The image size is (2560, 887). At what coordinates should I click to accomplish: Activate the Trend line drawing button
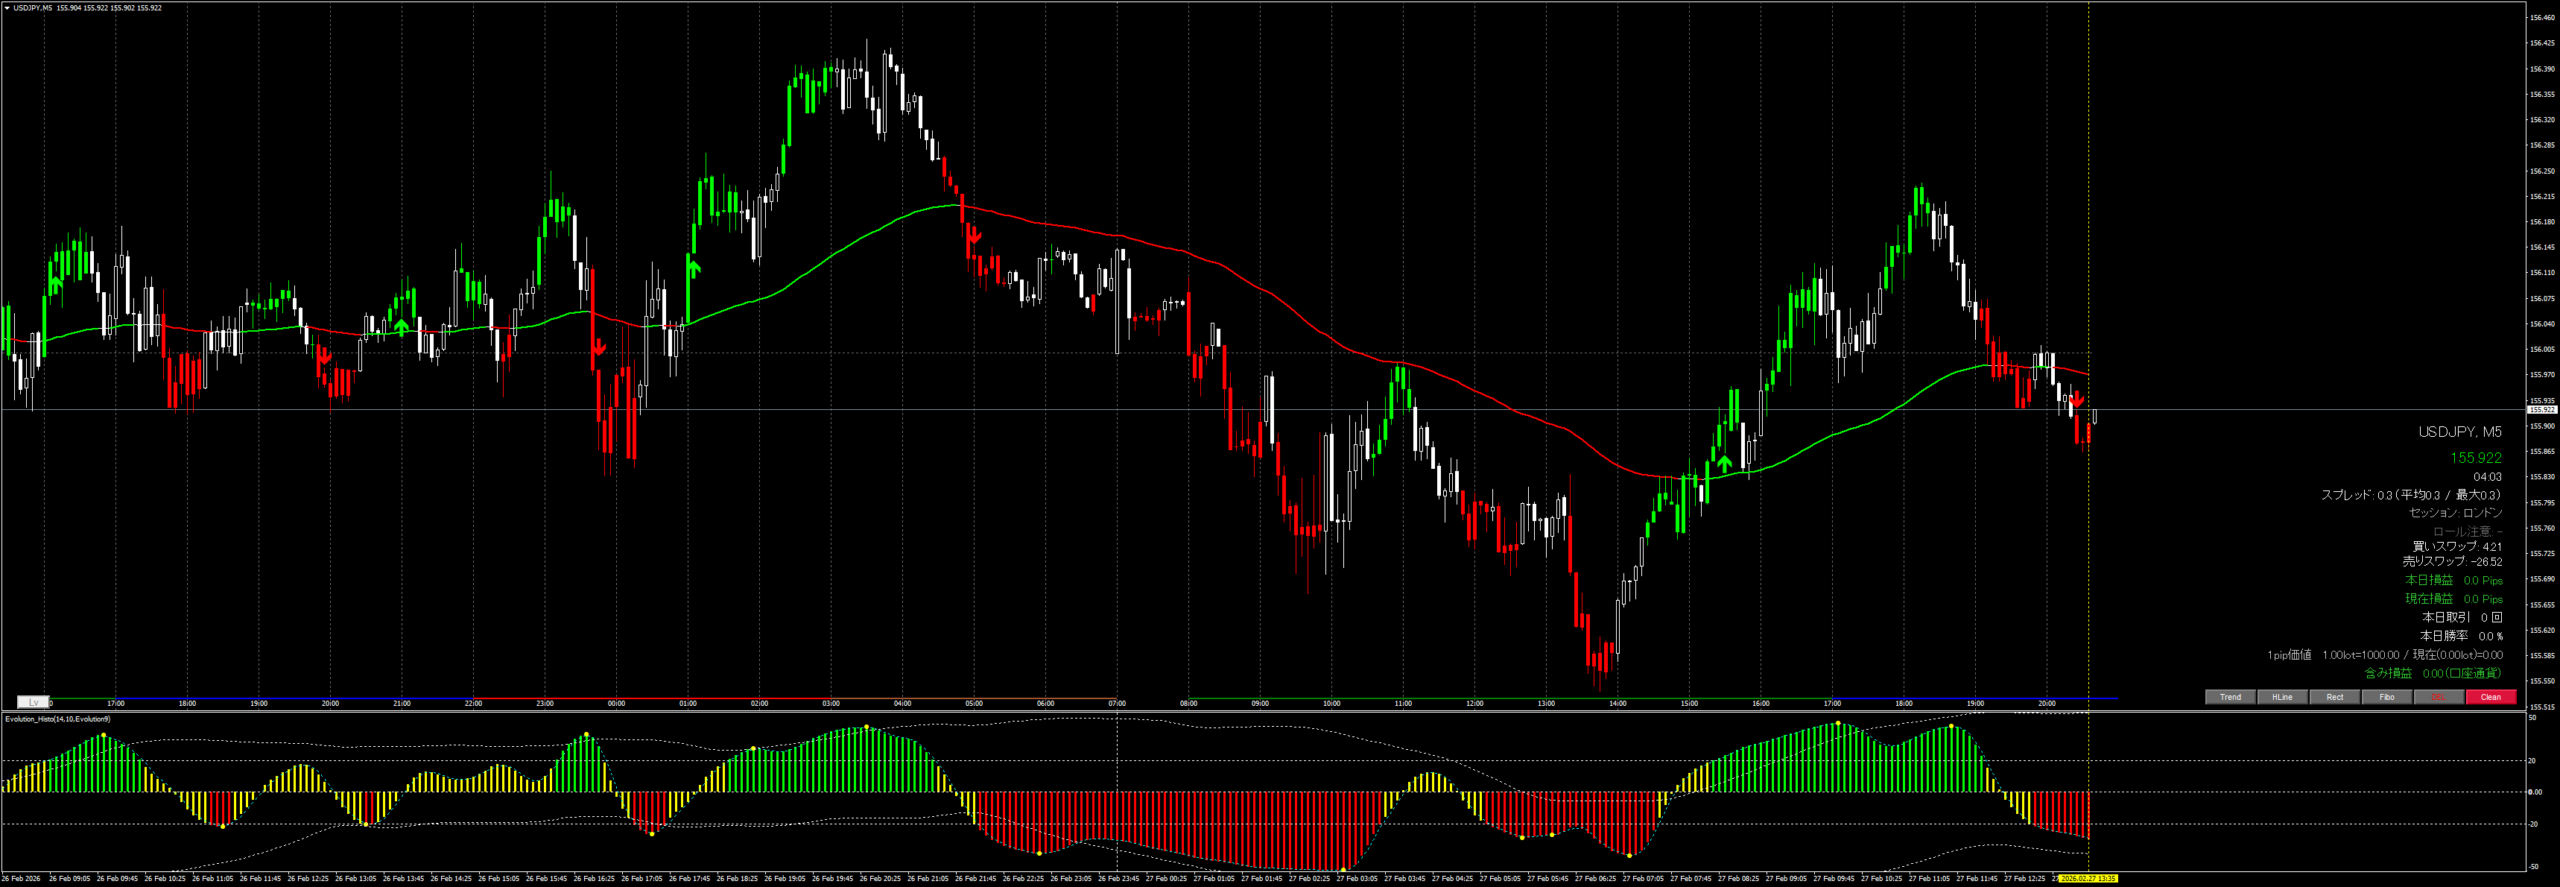coord(2230,697)
